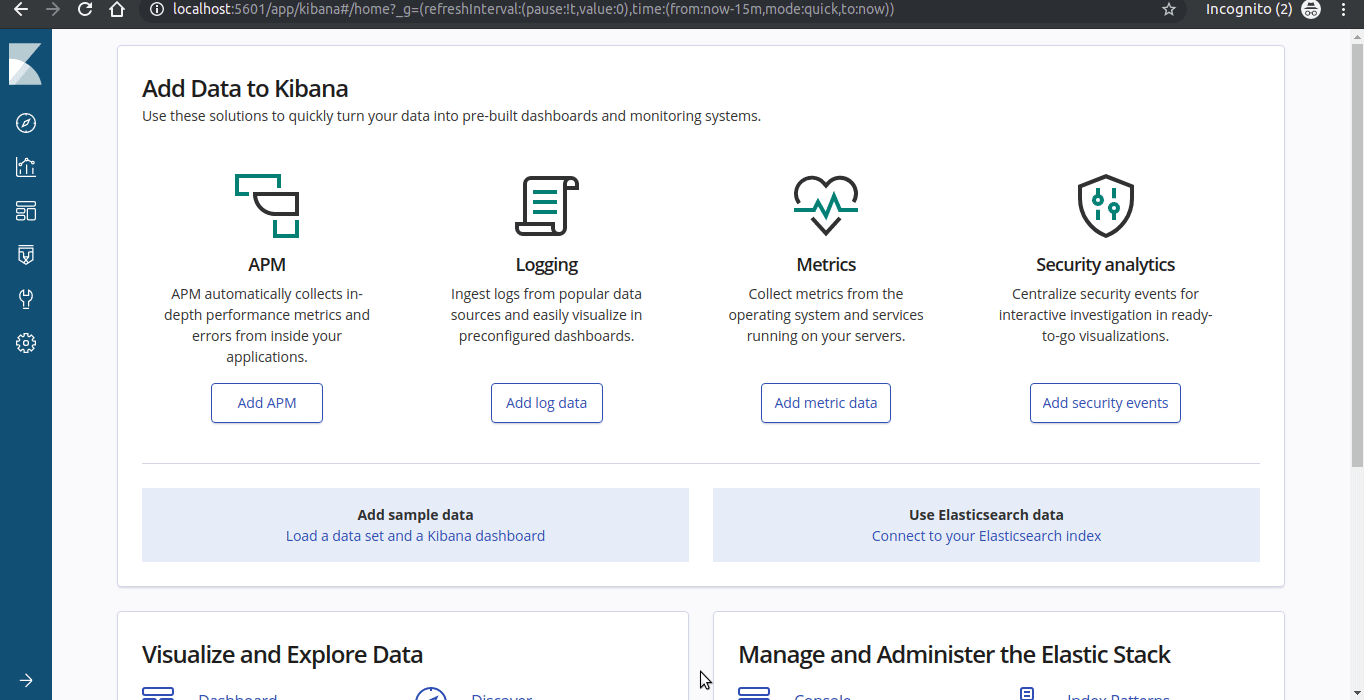Bookmark page with star icon

point(1169,9)
